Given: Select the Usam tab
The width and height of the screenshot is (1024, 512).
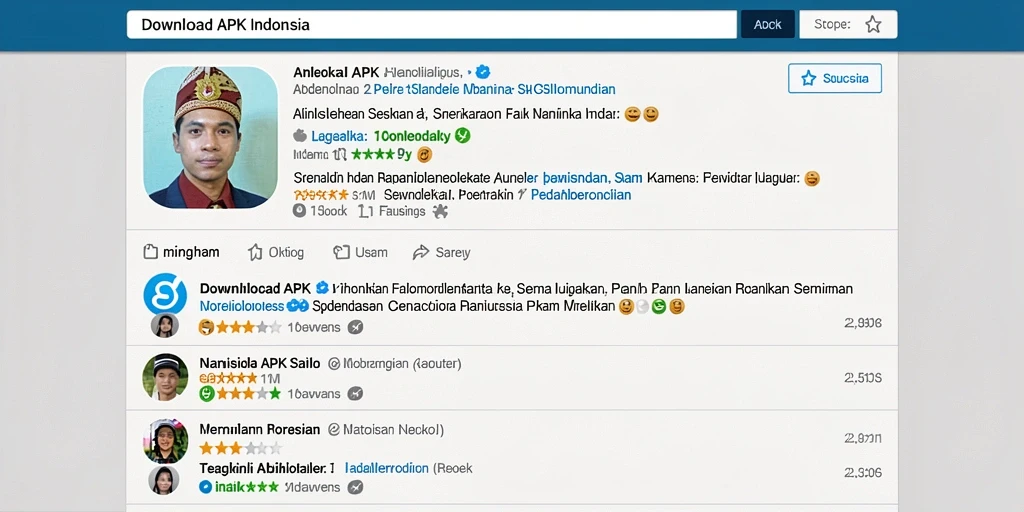Looking at the screenshot, I should [x=360, y=252].
